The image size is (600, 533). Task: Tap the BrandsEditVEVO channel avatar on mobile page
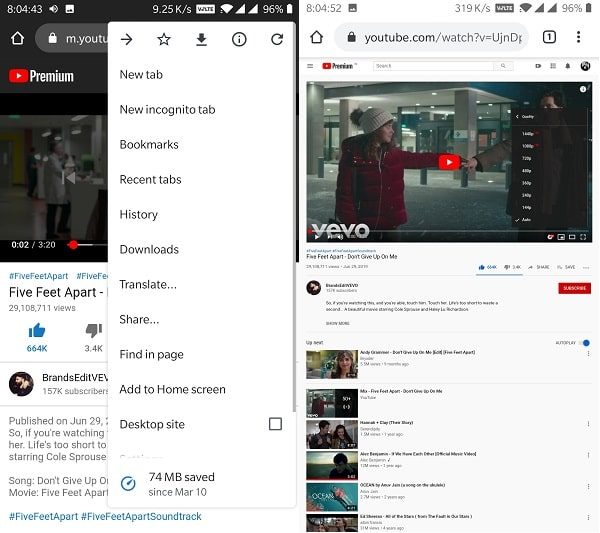[21, 384]
